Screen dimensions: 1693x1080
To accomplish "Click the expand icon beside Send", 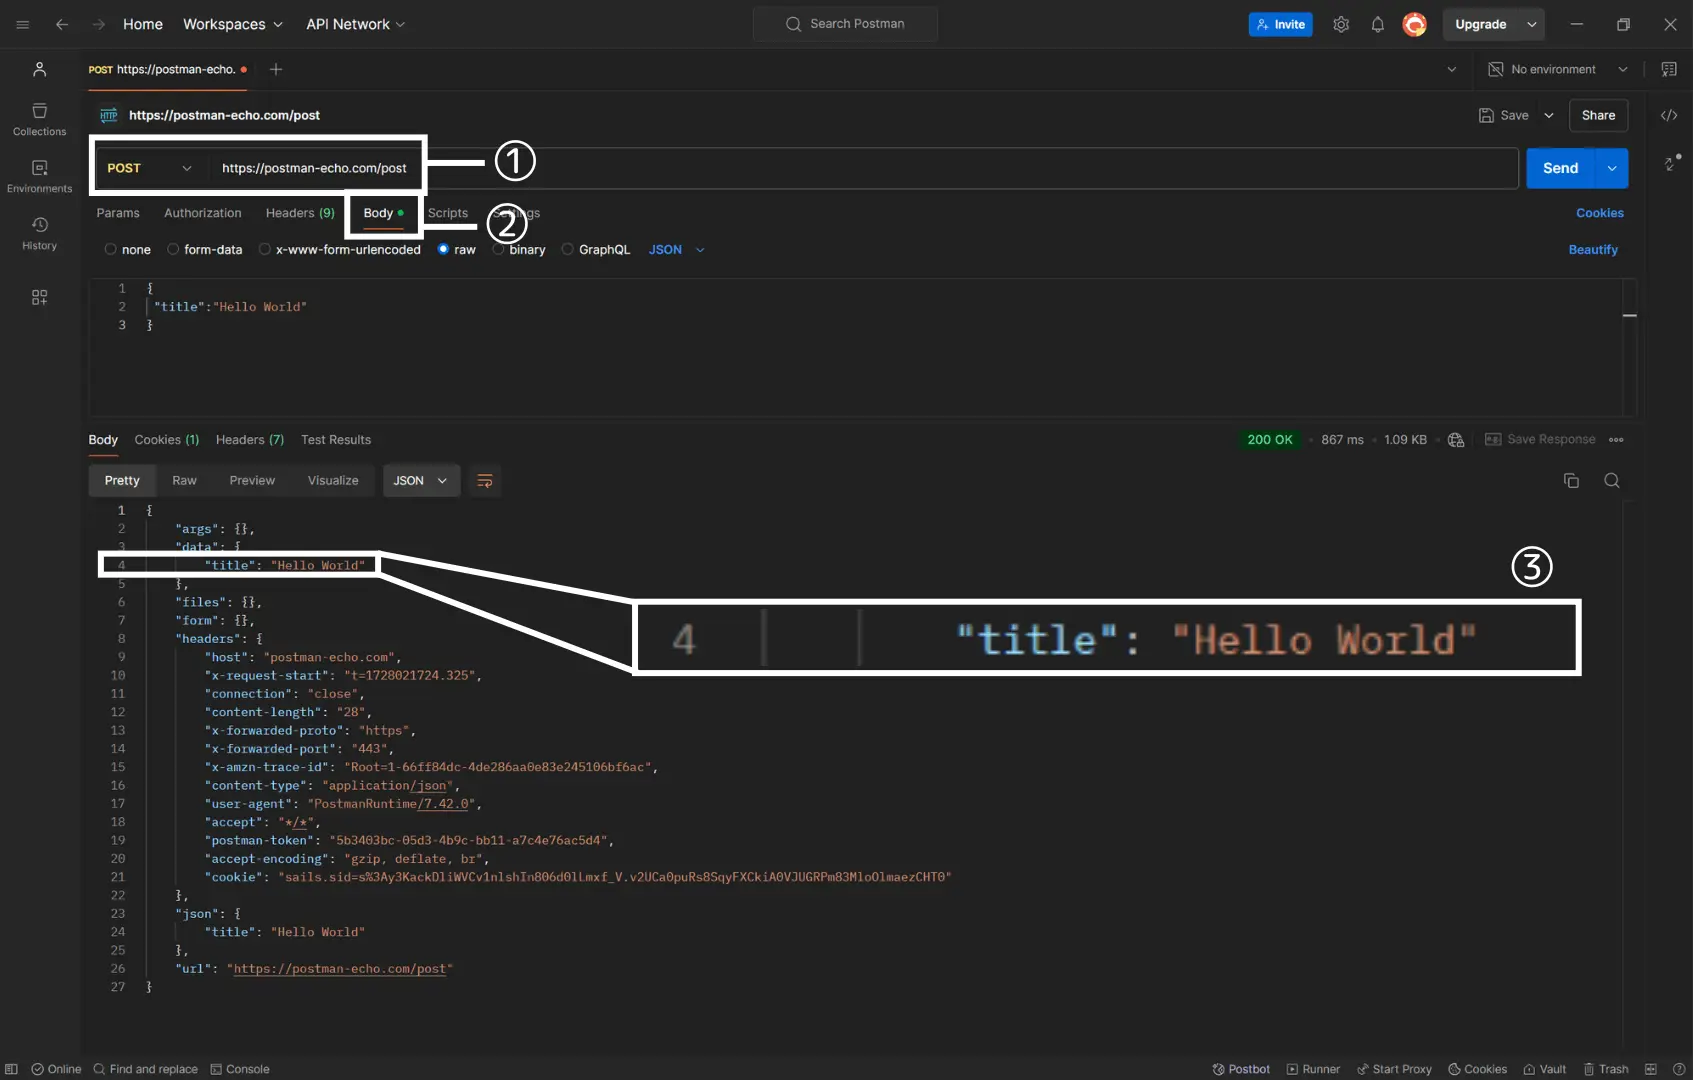I will pos(1672,162).
